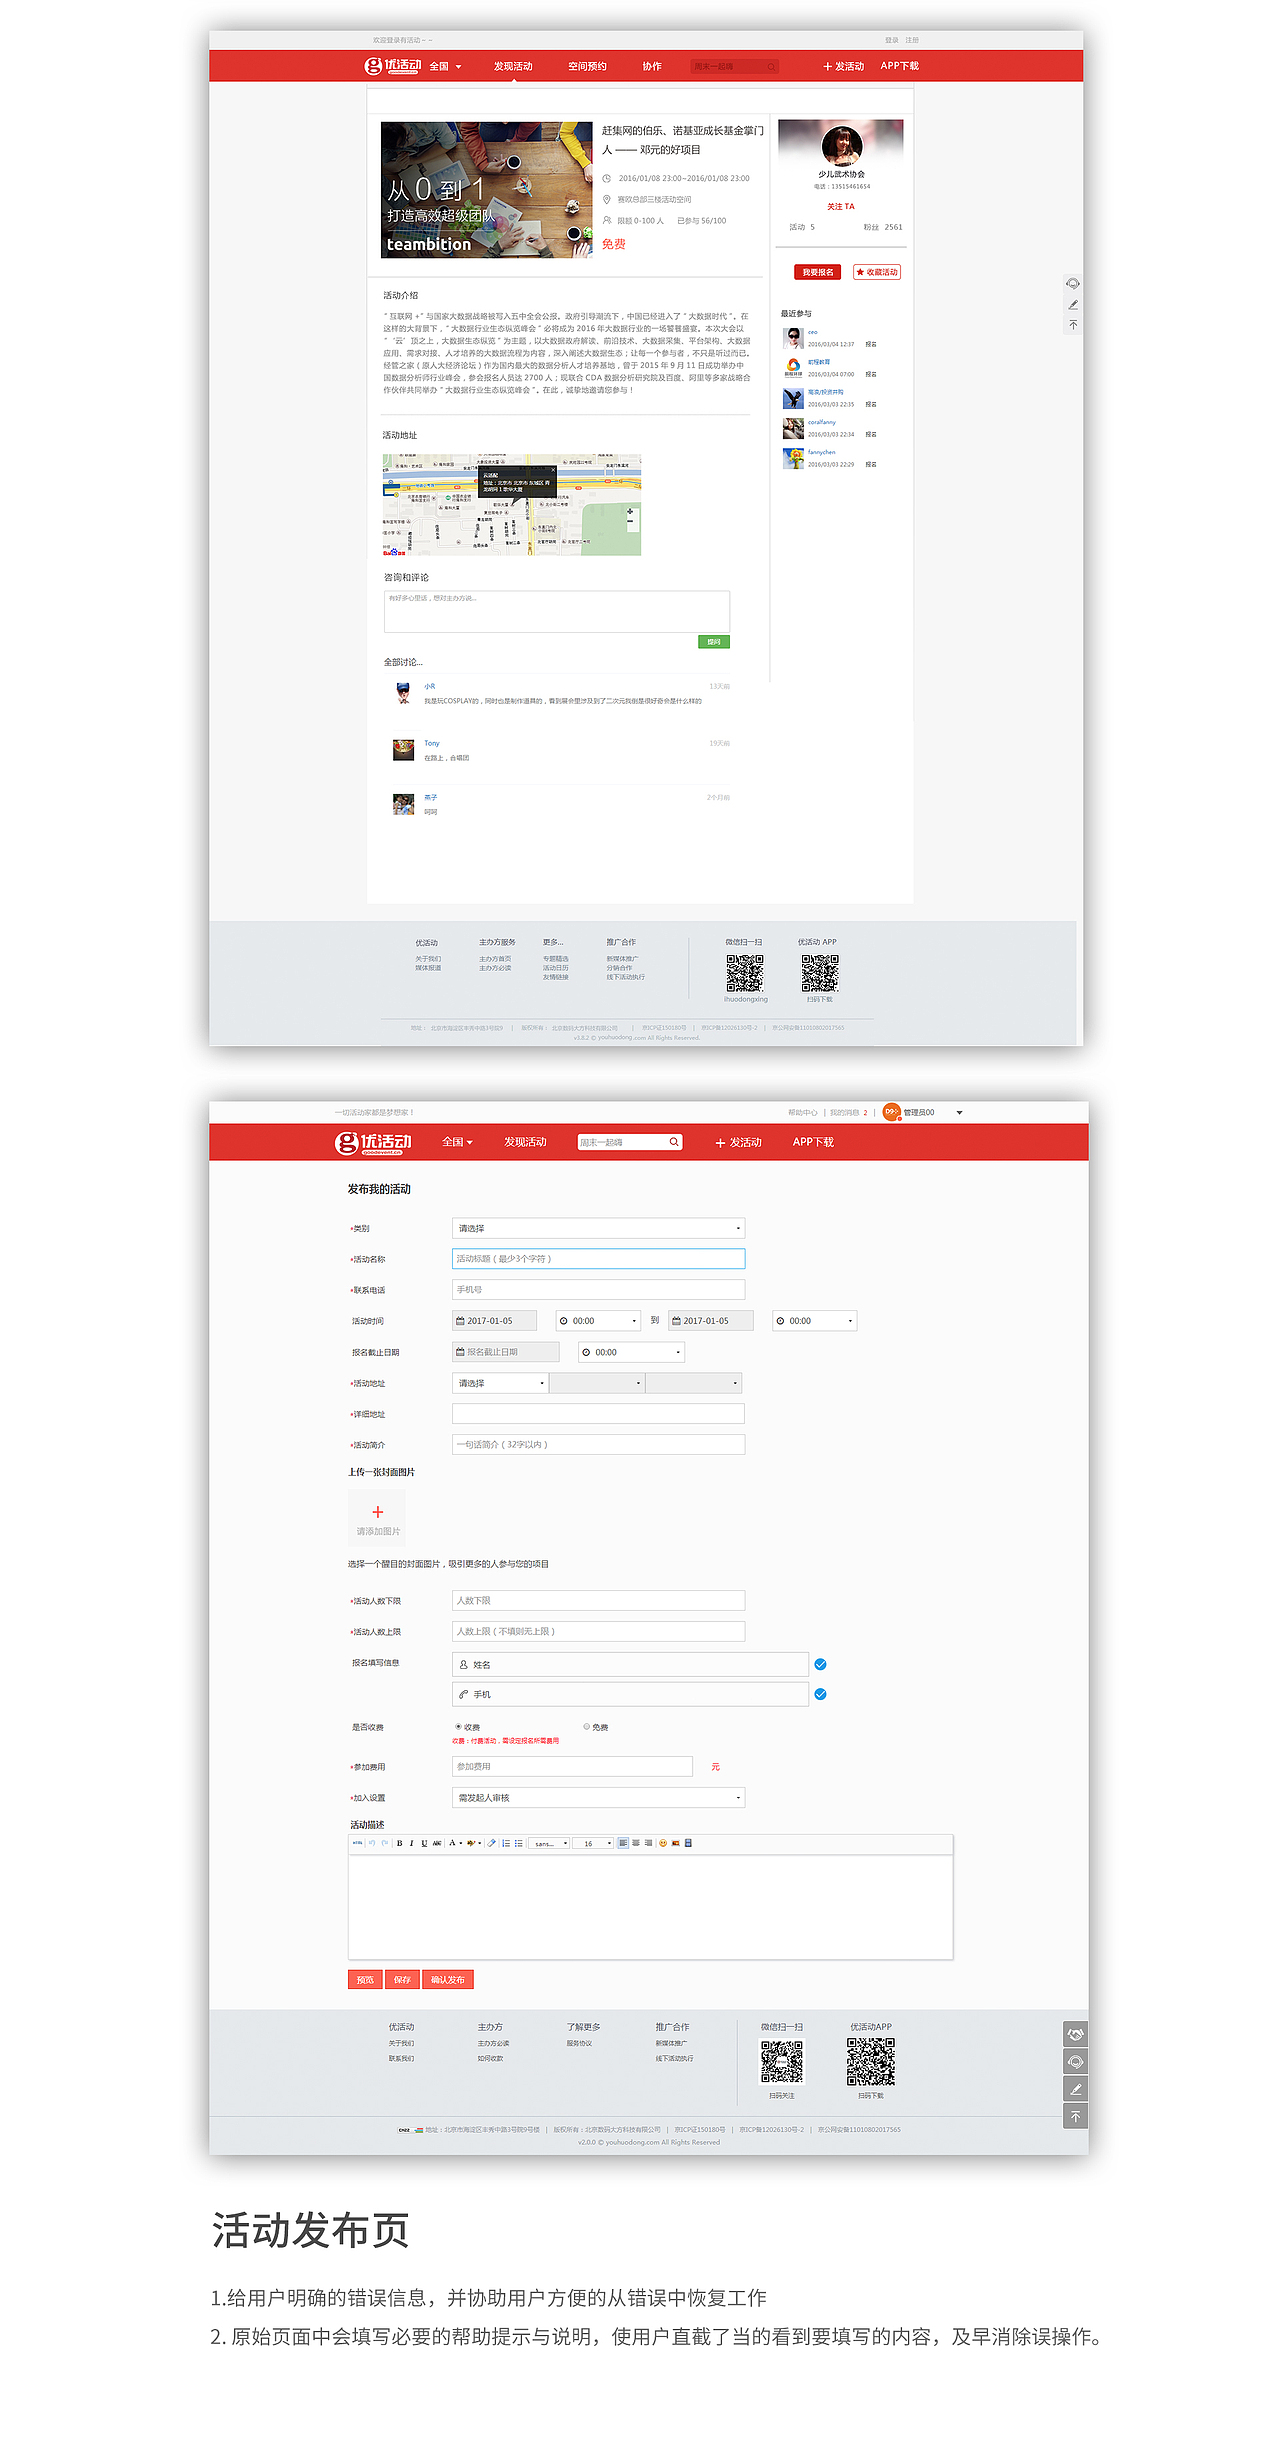
Task: Click the plus icon to add cover image
Action: (x=377, y=1512)
